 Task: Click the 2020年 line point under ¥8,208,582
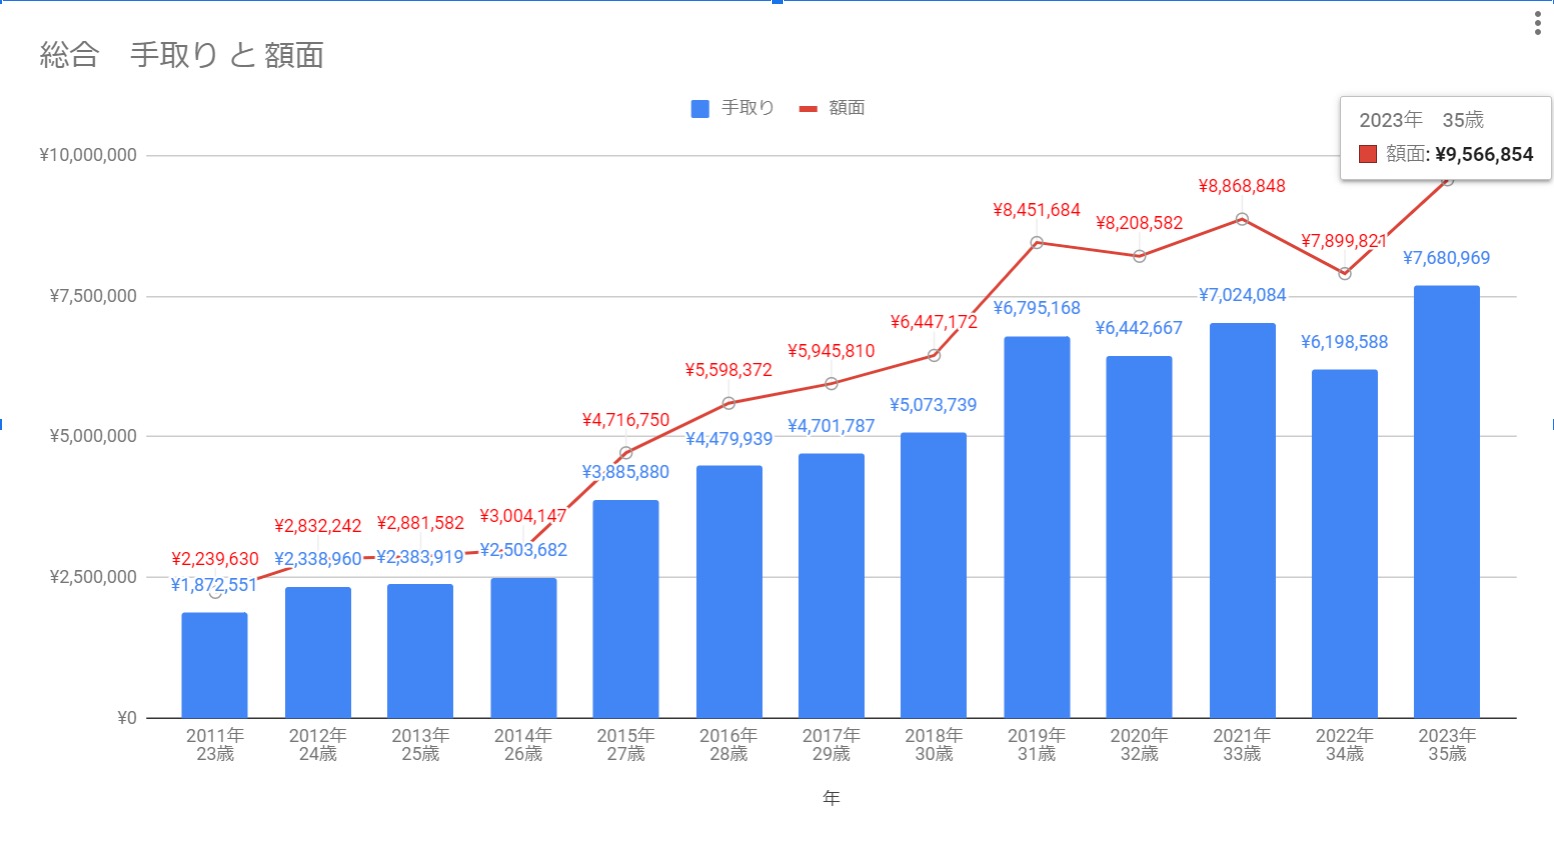1139,256
